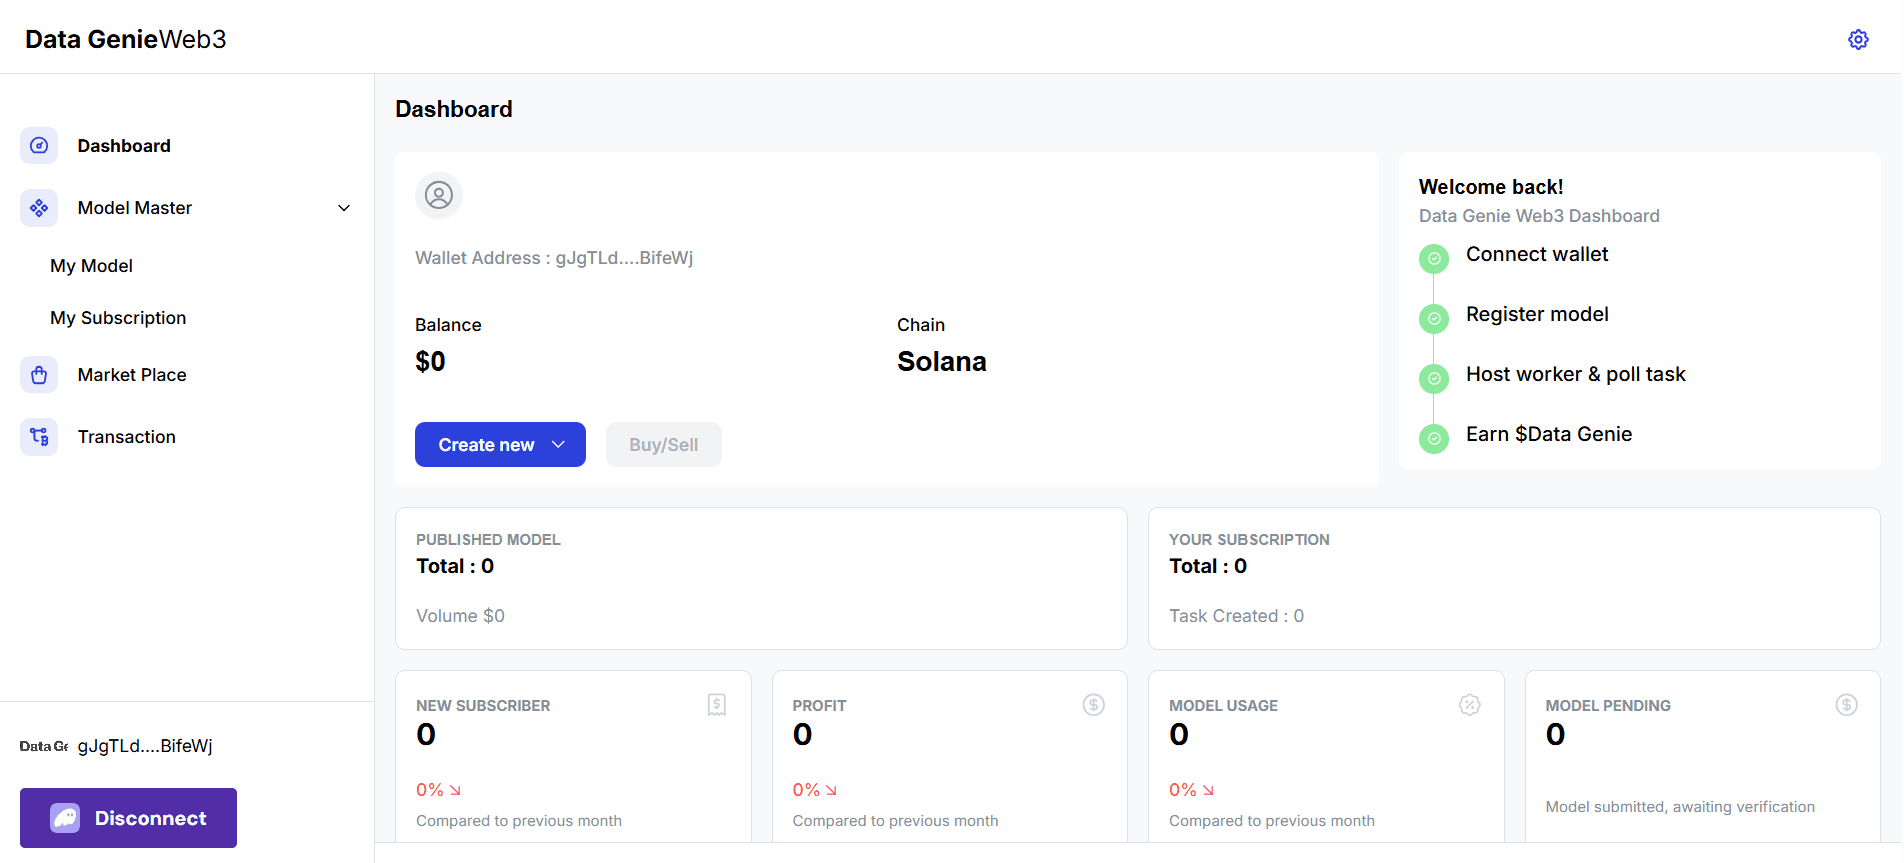Click the Dashboard speedometer icon

point(39,146)
